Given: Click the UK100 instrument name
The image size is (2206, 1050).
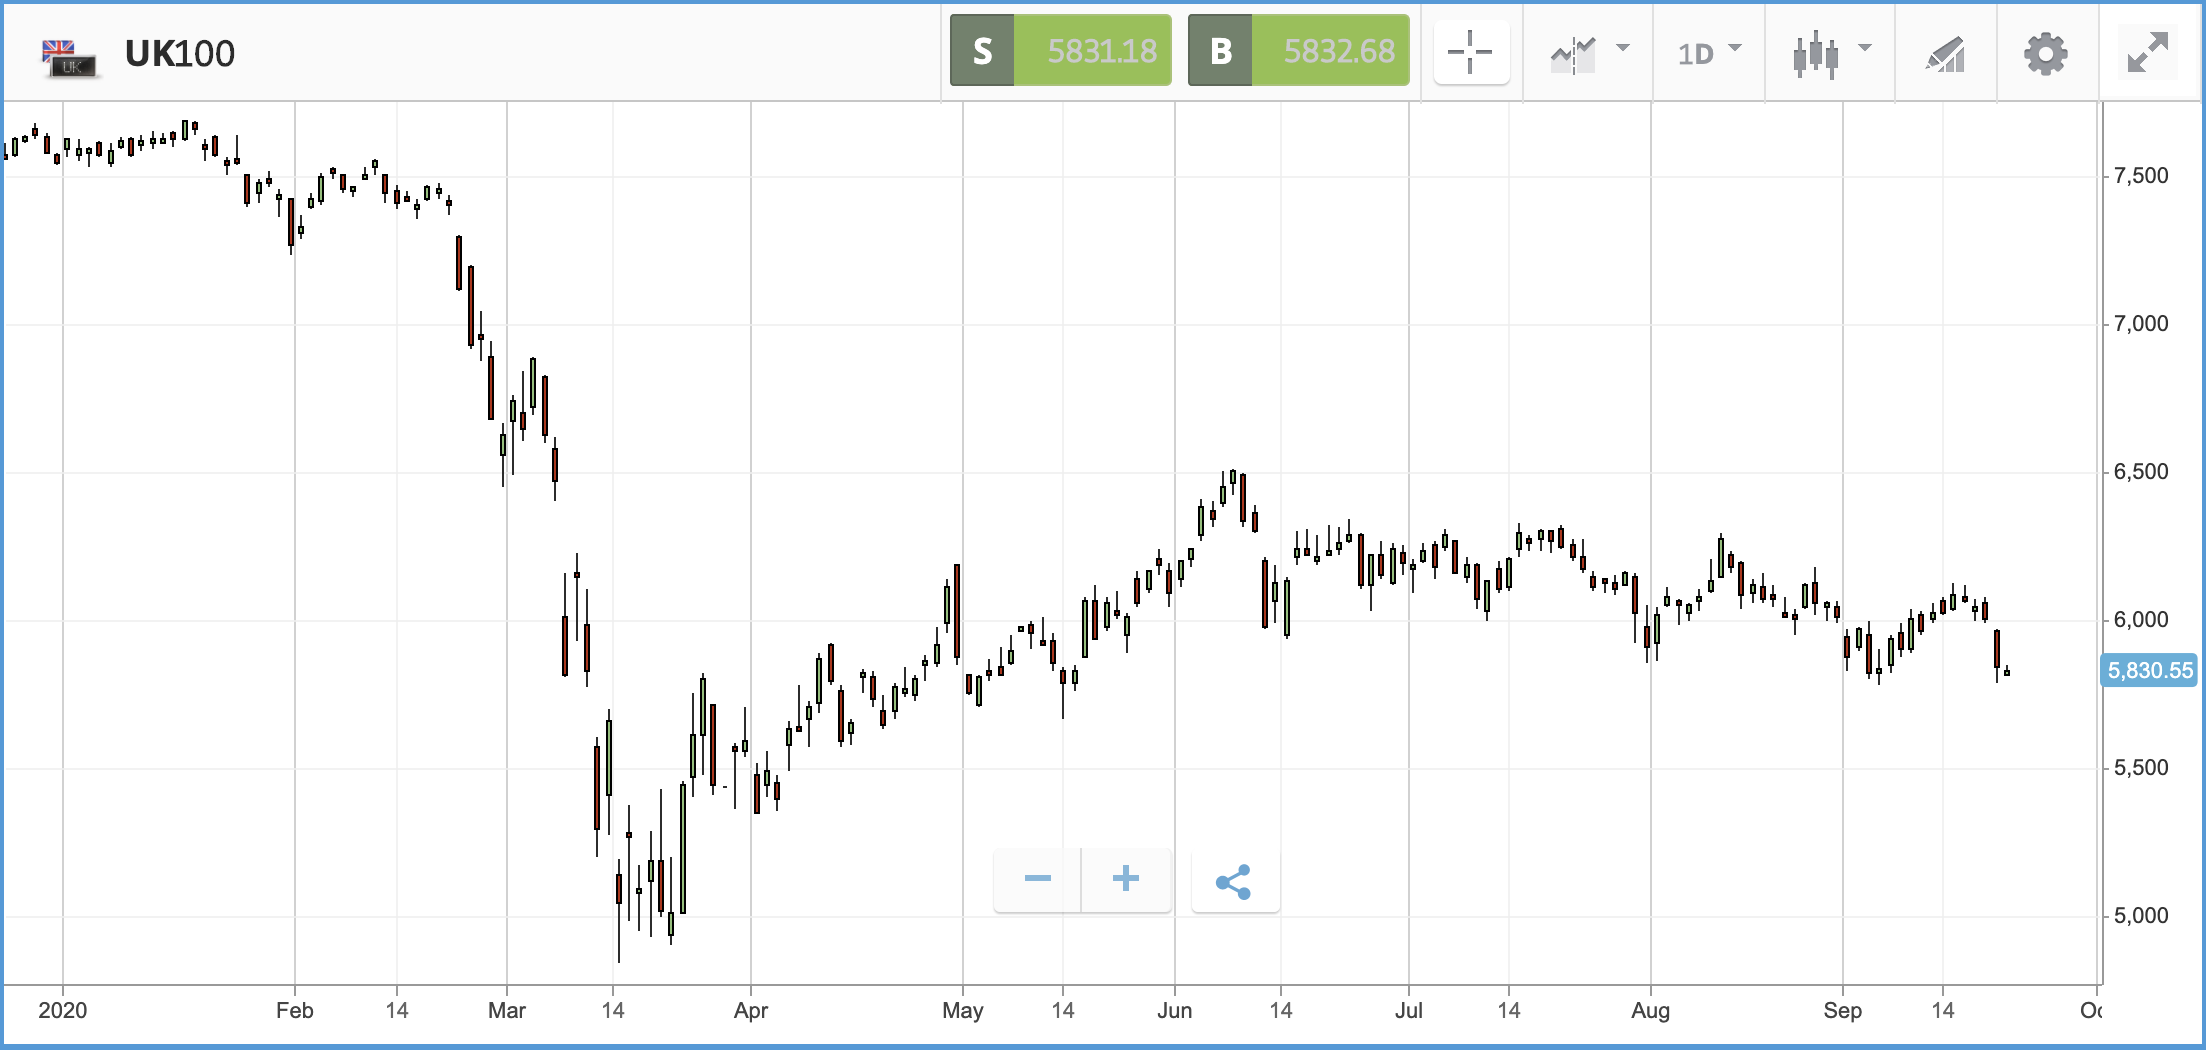Looking at the screenshot, I should point(180,54).
